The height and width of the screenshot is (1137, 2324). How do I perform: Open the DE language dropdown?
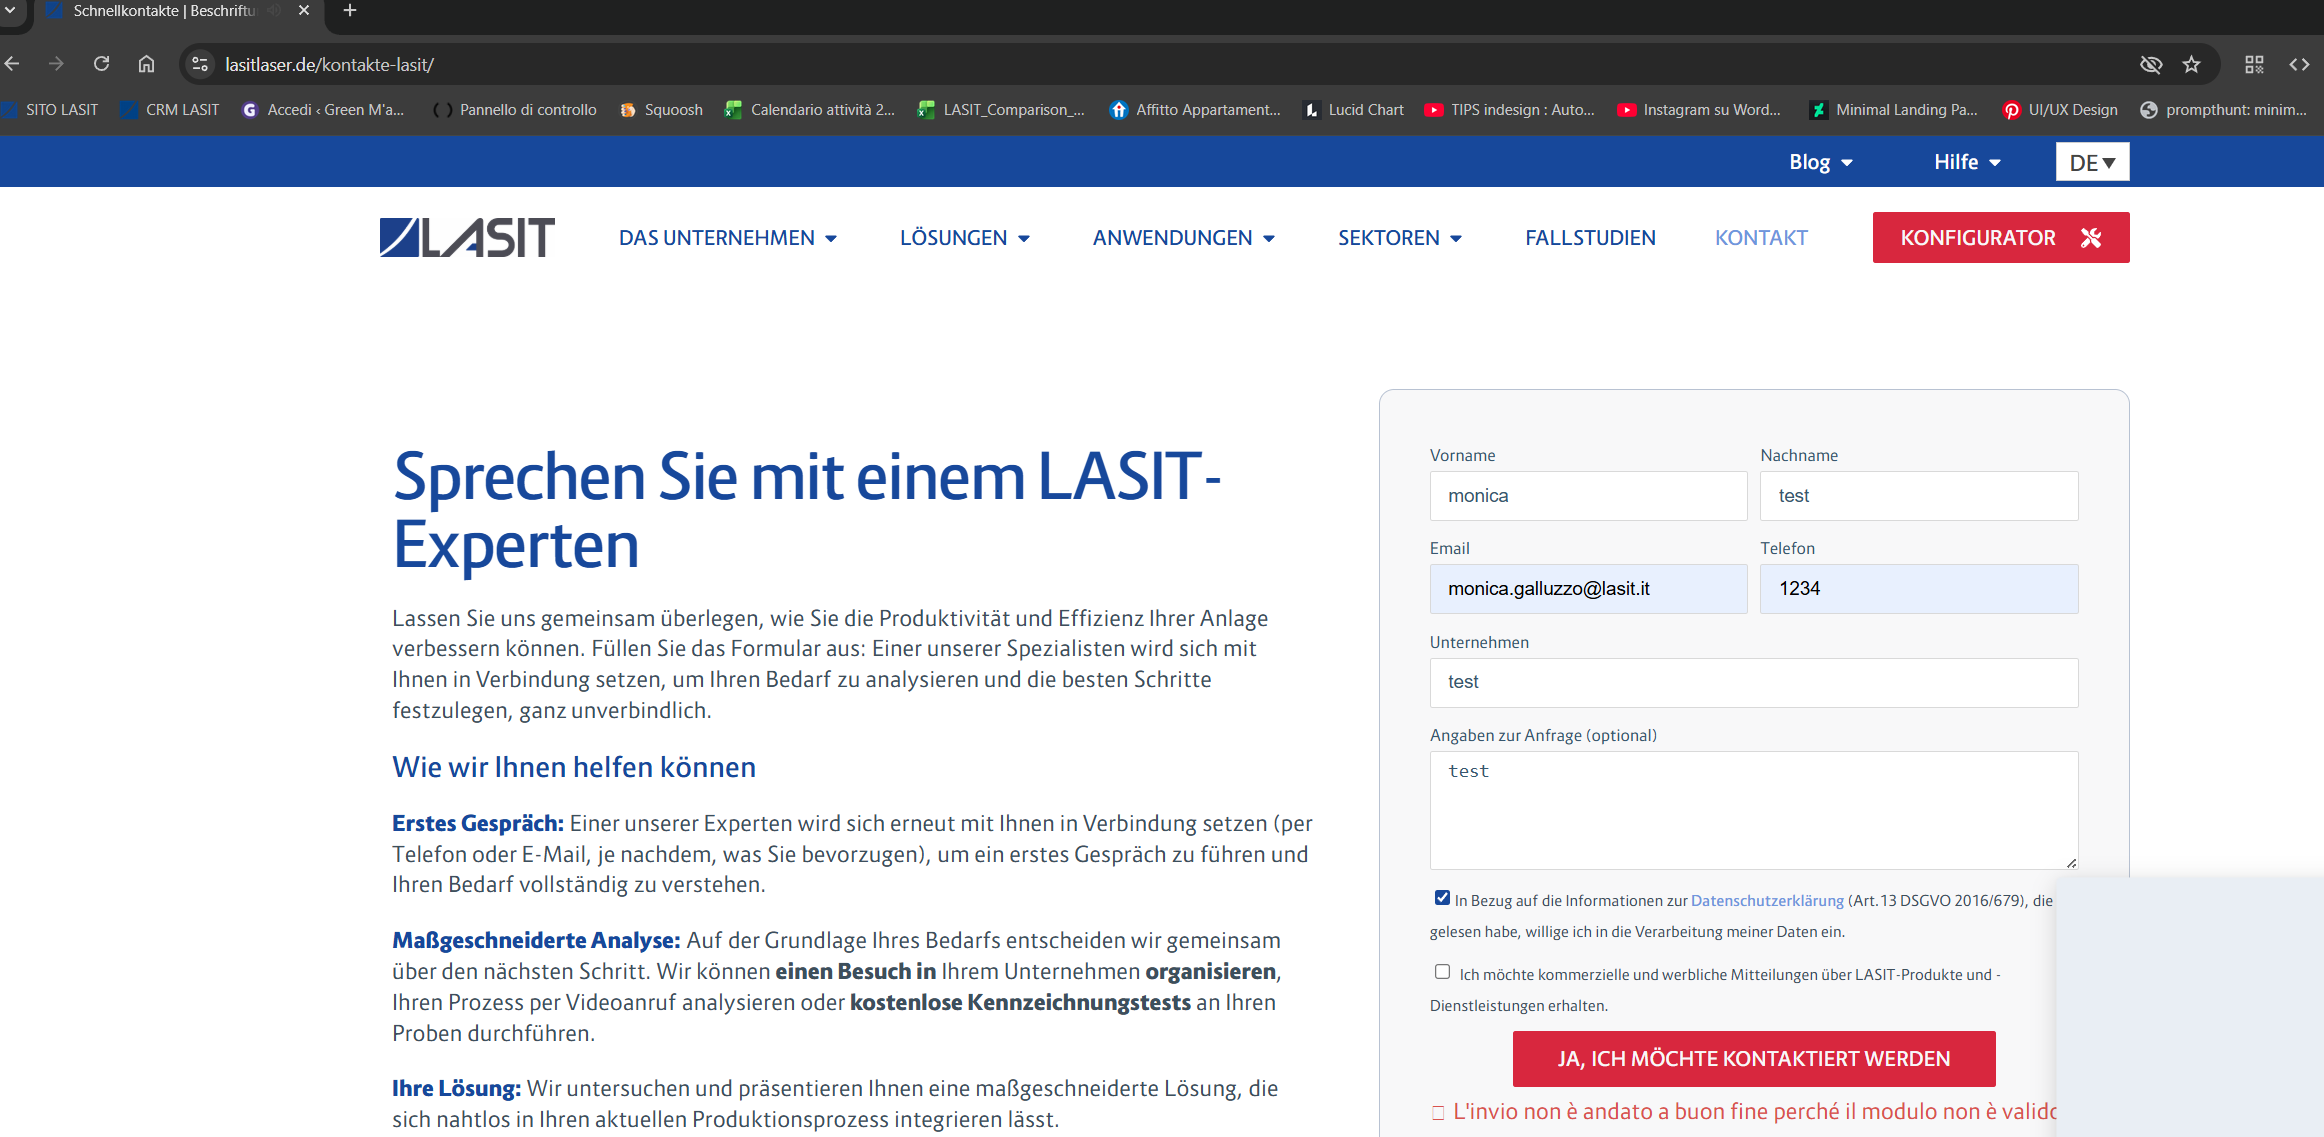coord(2092,162)
